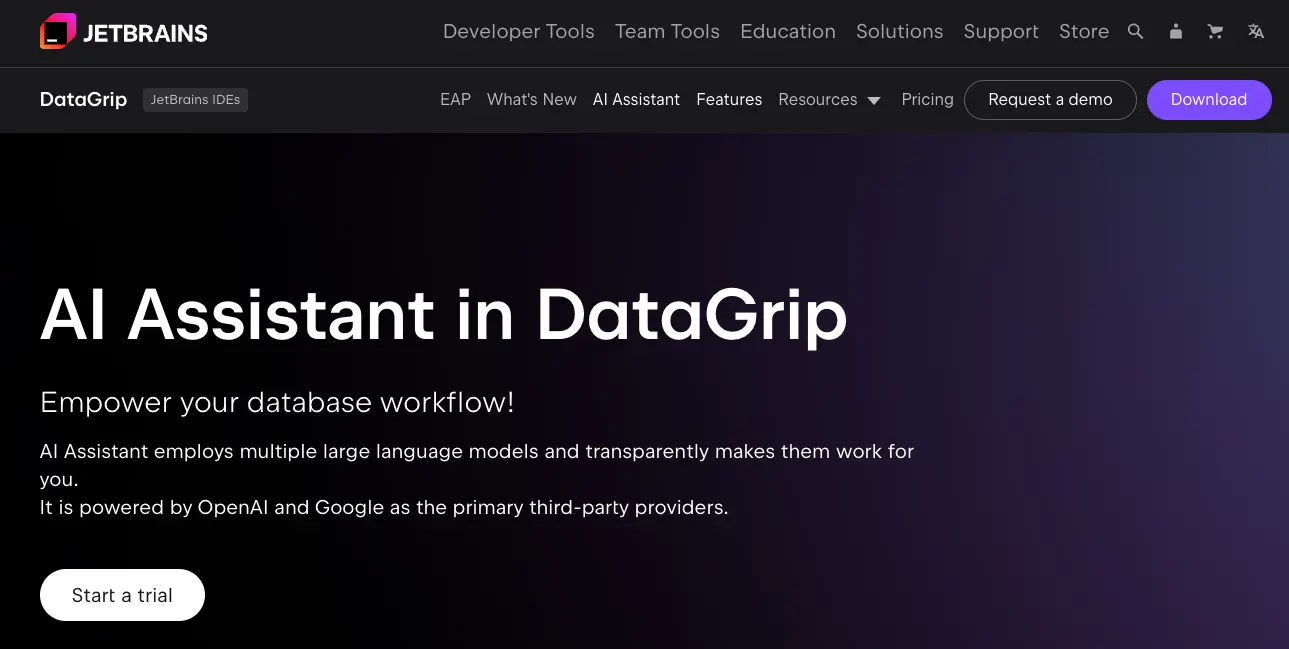The width and height of the screenshot is (1289, 649).
Task: Click the DataGrip product logo
Action: (x=83, y=99)
